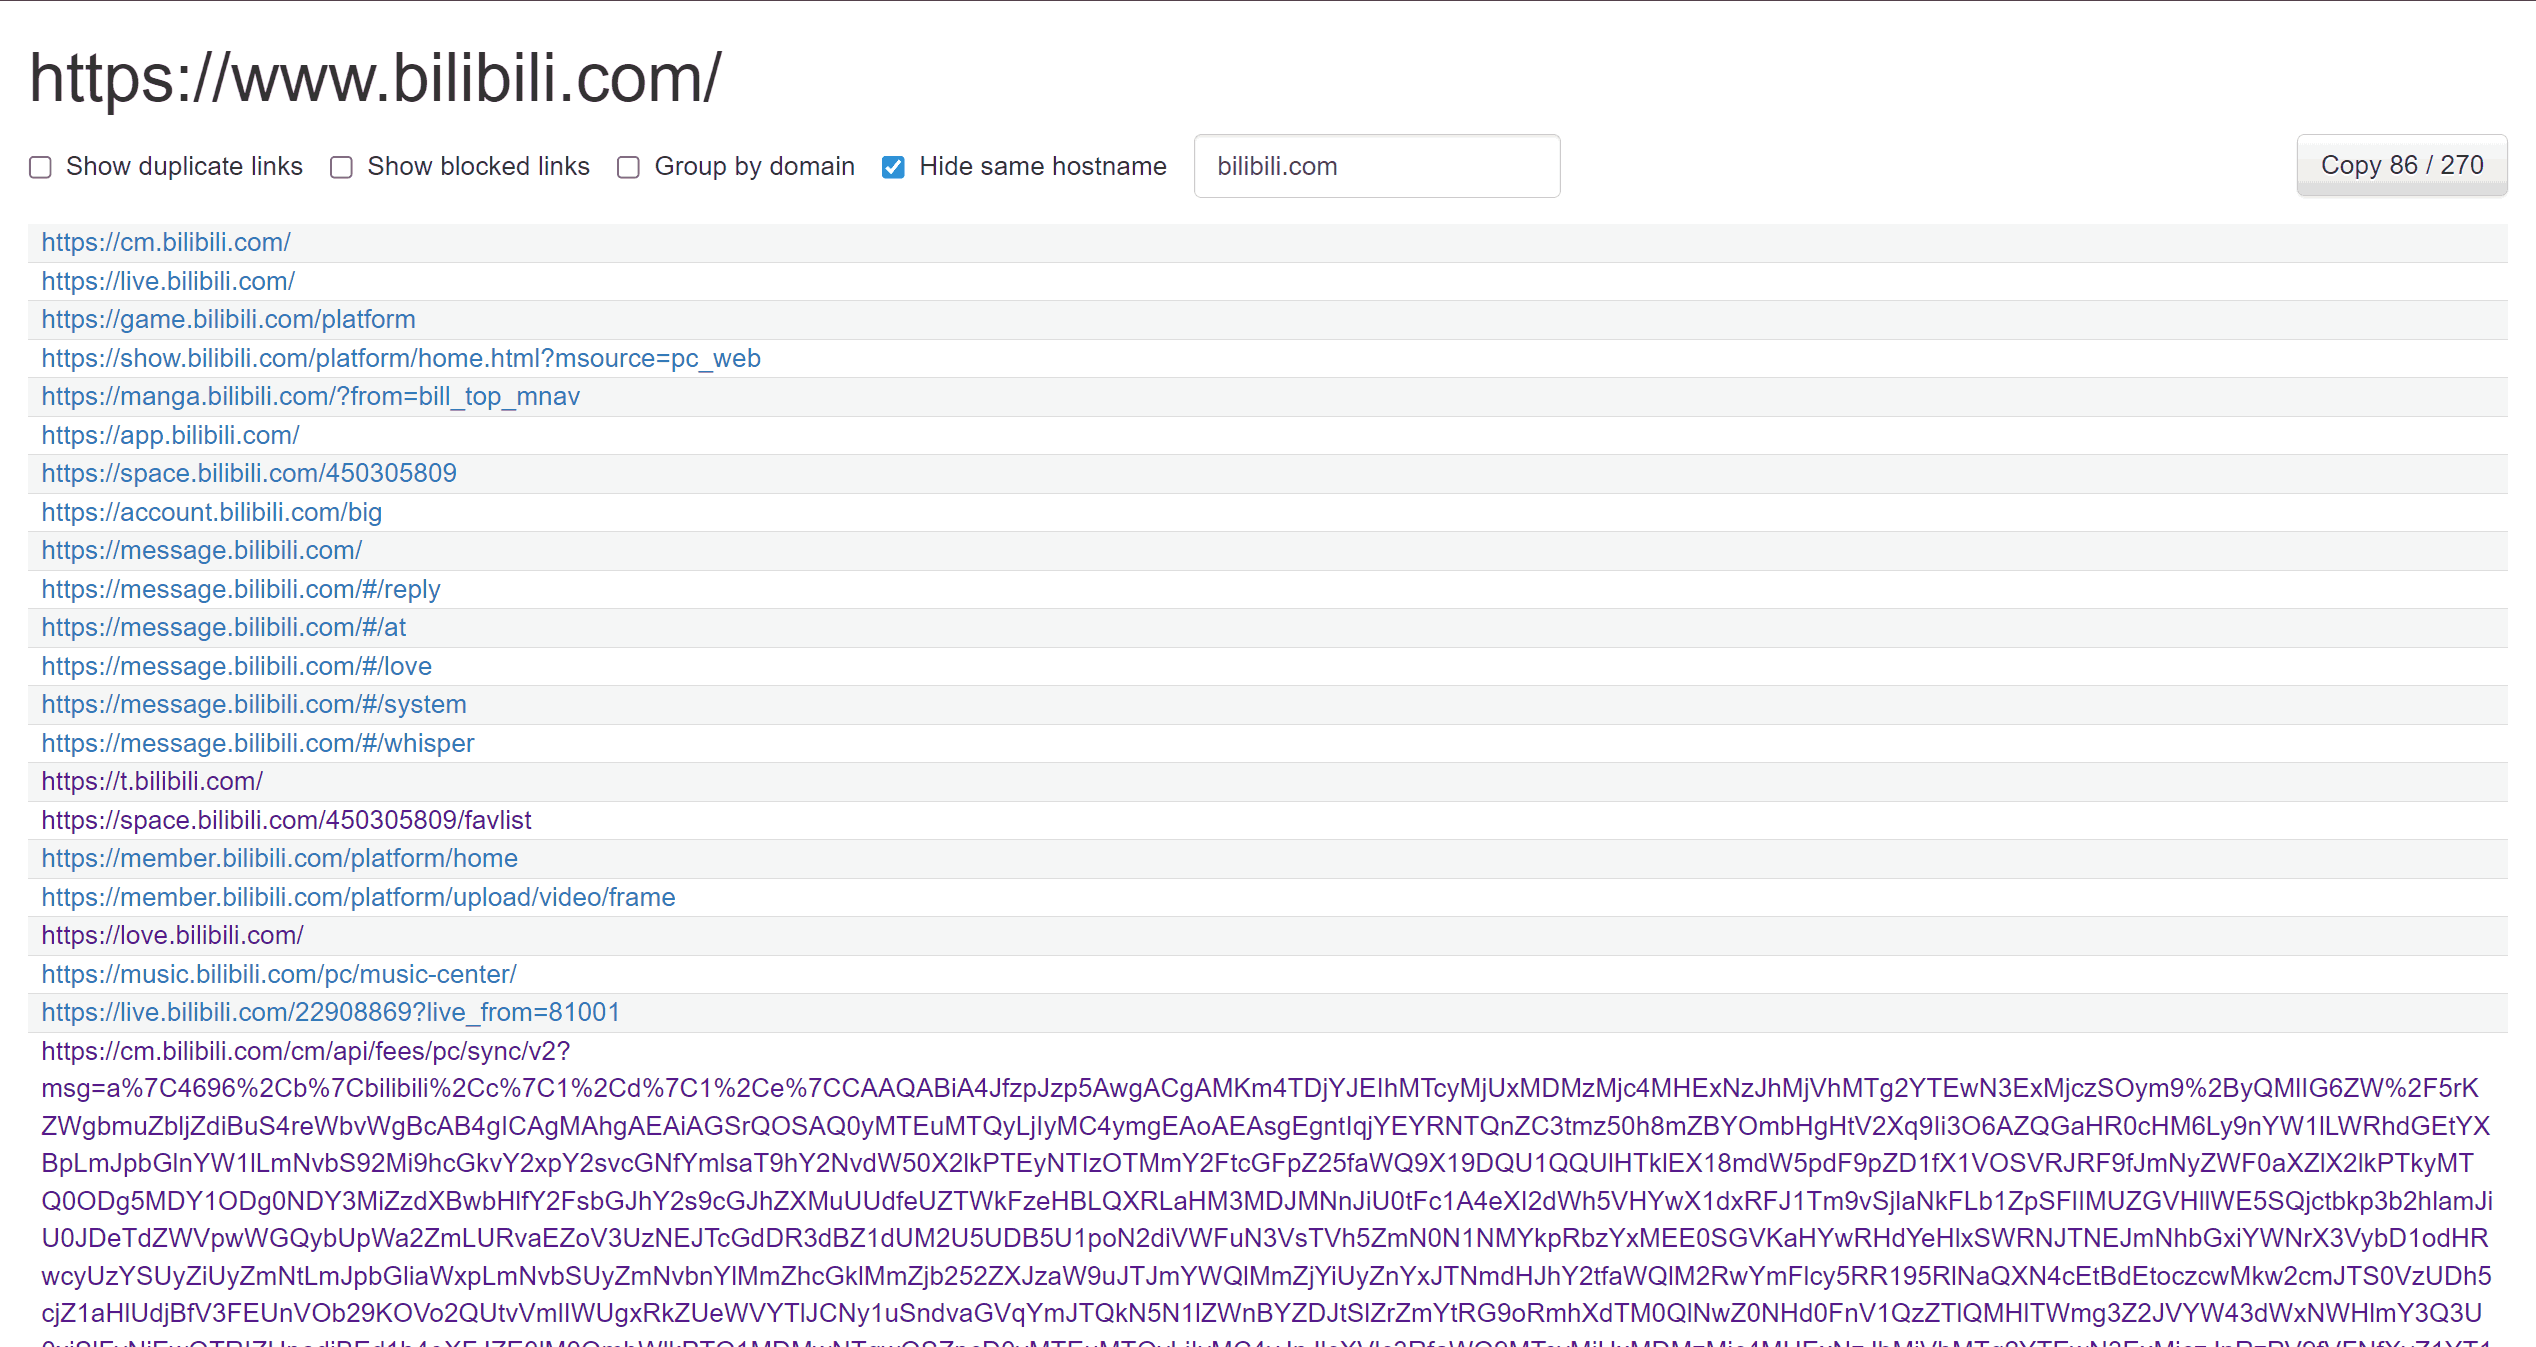Open member.bilibili.com upload video frame link

[x=358, y=897]
